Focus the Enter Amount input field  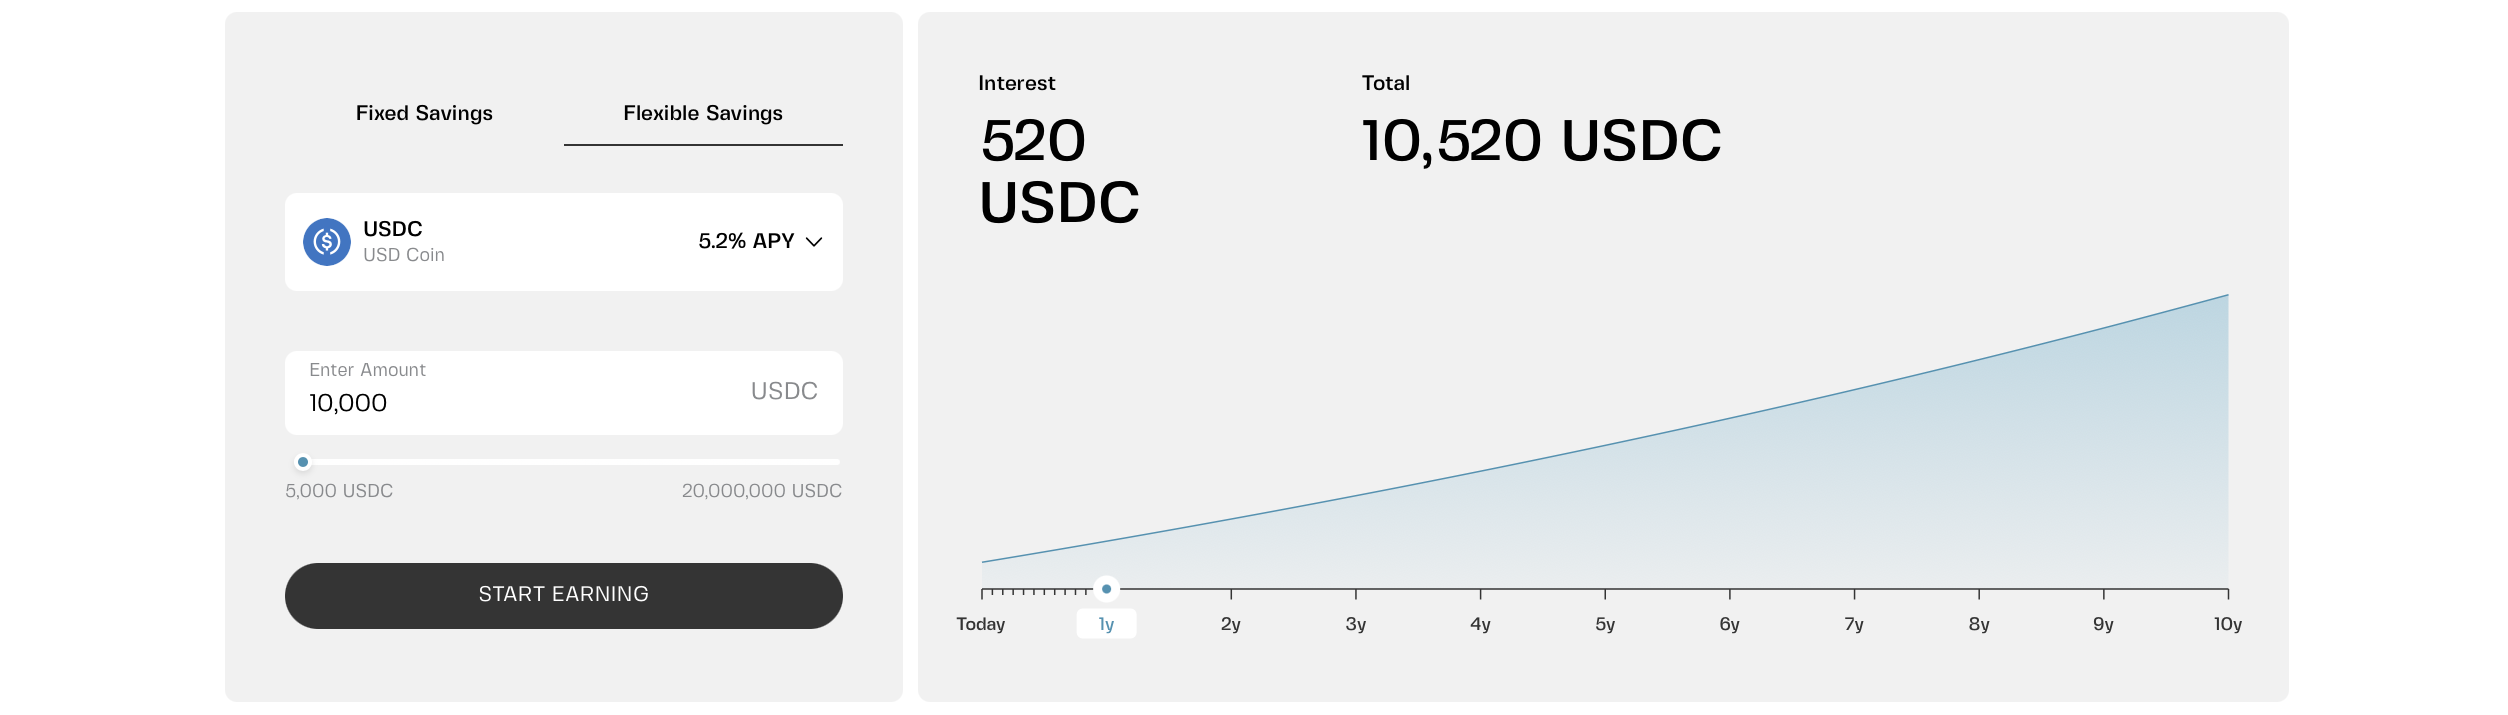564,393
